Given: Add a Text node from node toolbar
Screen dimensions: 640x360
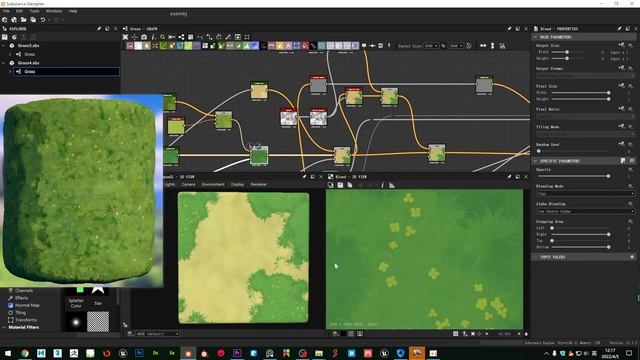Looking at the screenshot, I should [288, 46].
